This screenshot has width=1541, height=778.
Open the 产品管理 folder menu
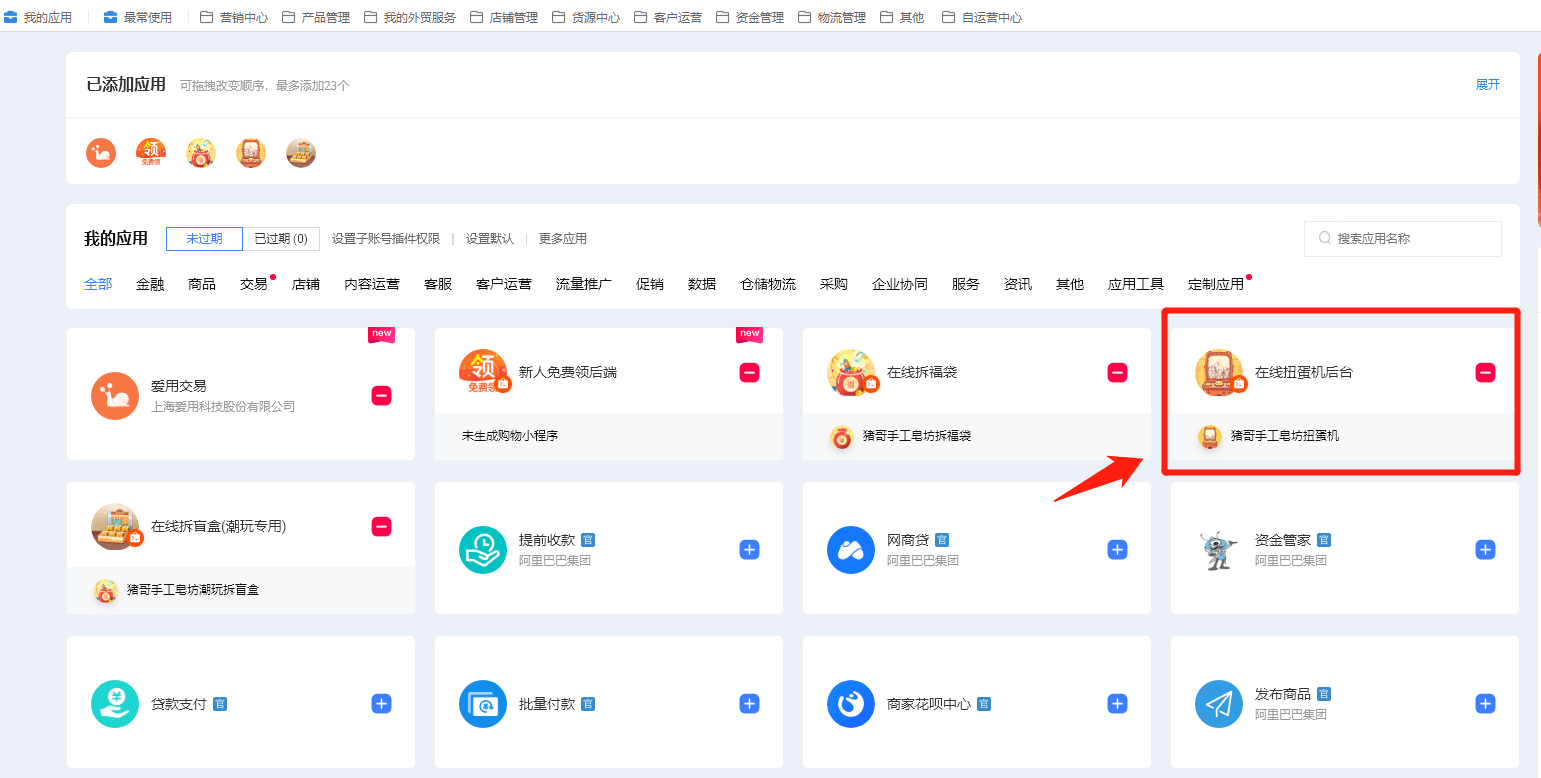pyautogui.click(x=316, y=17)
